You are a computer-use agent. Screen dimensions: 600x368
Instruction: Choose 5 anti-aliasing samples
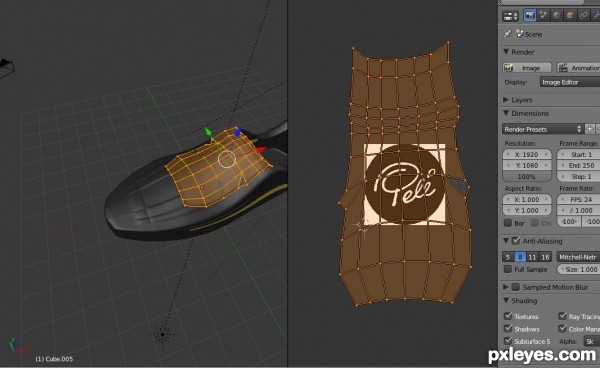[508, 257]
